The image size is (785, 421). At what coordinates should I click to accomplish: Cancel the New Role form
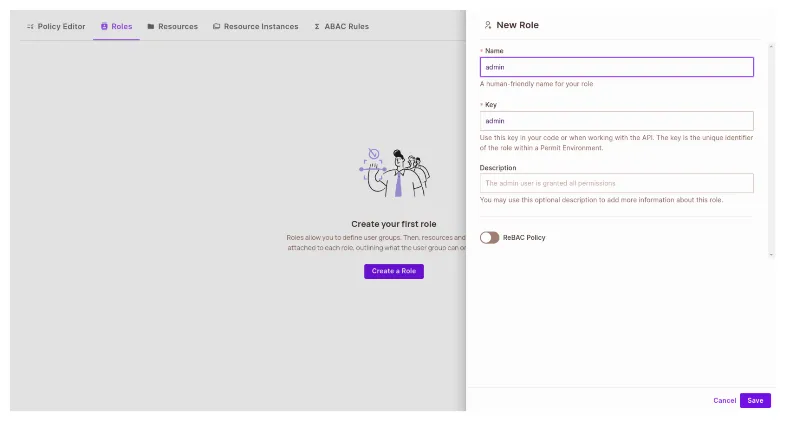(724, 400)
